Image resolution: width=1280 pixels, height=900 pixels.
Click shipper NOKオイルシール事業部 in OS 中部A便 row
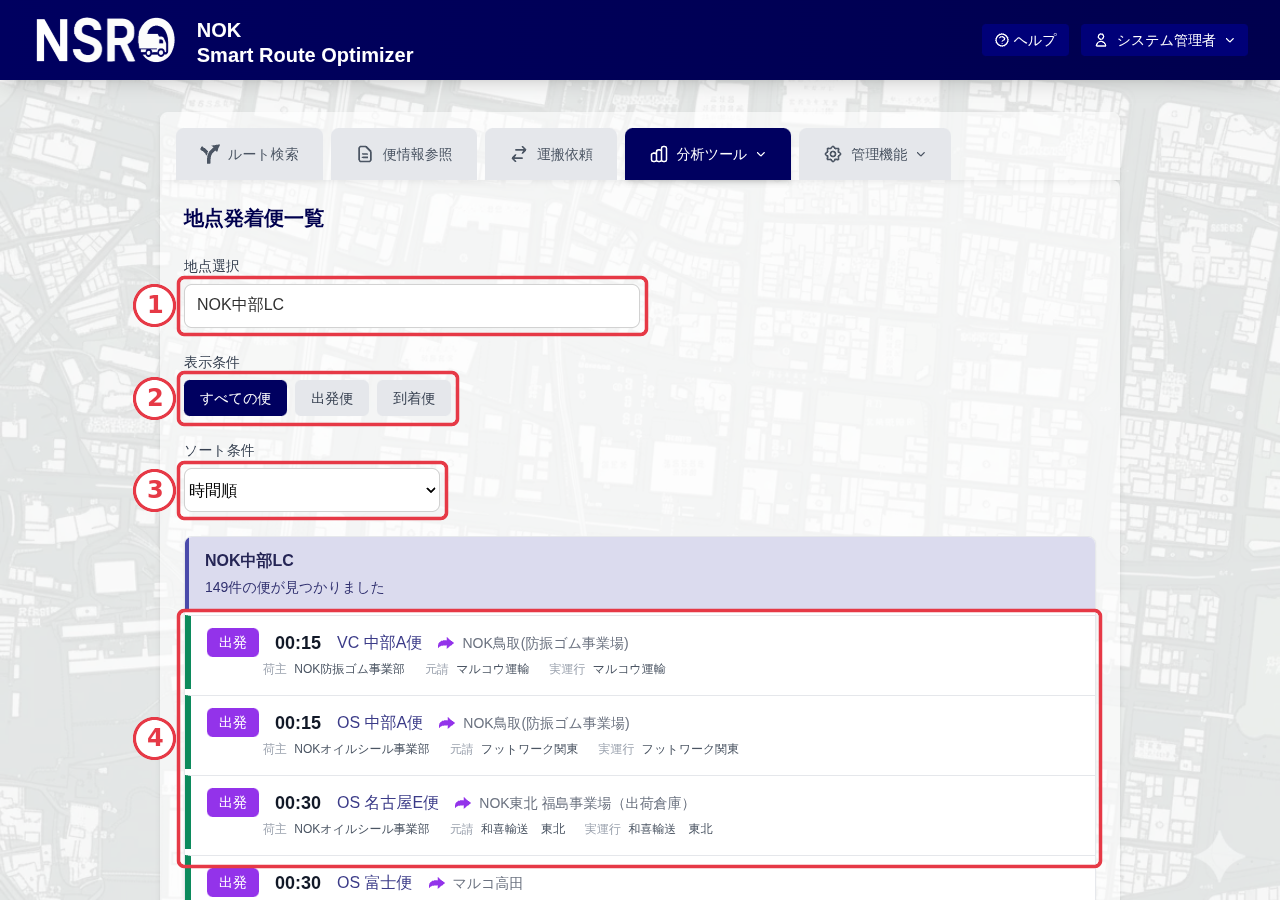(x=362, y=749)
